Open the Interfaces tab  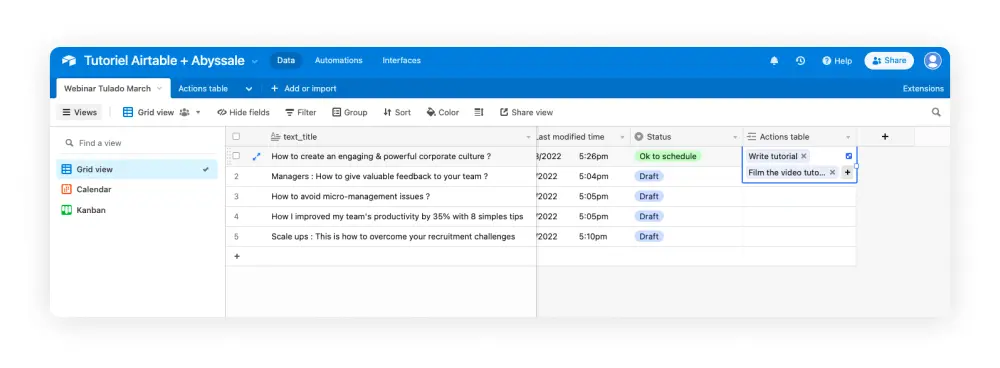[401, 61]
